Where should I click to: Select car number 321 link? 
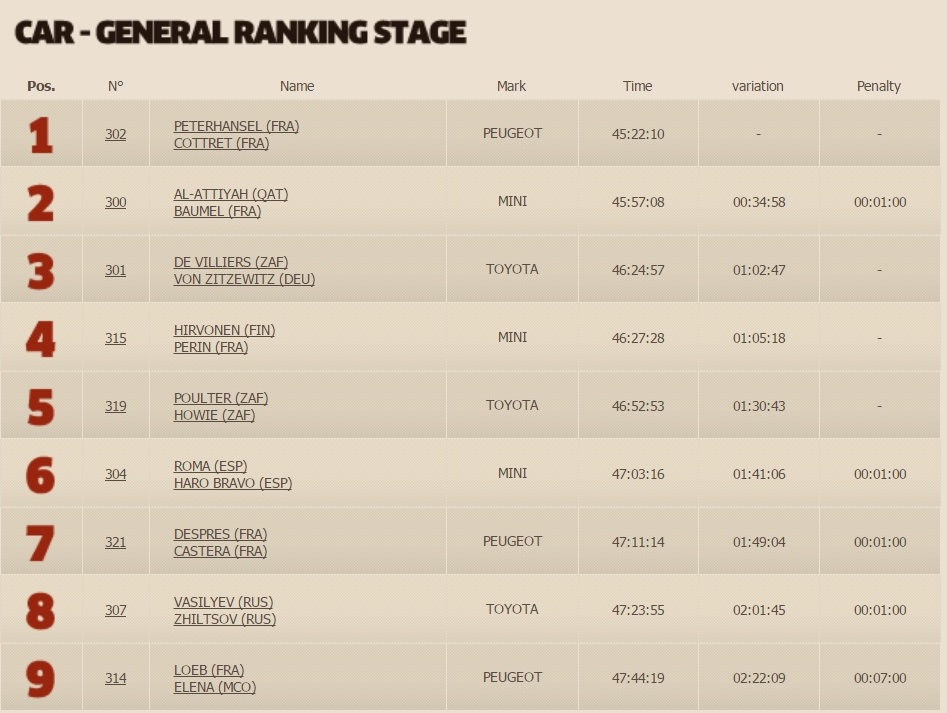pyautogui.click(x=115, y=542)
